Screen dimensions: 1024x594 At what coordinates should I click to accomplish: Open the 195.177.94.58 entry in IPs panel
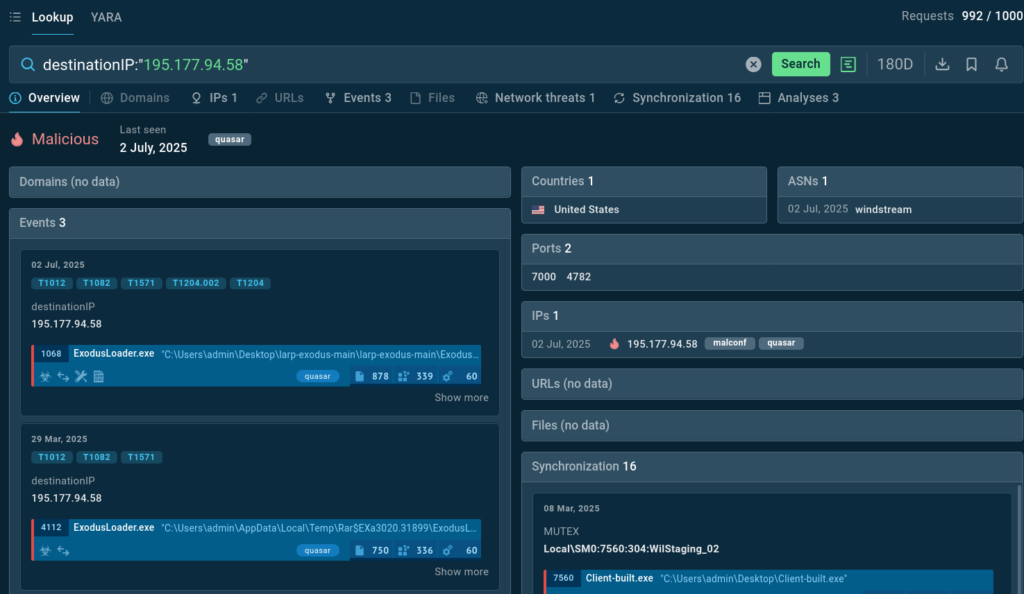[661, 344]
